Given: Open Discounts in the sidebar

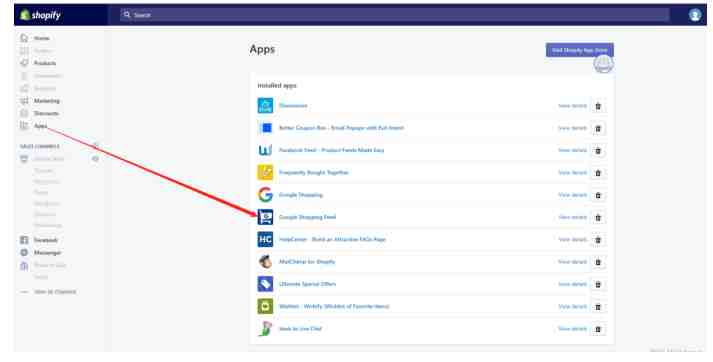Looking at the screenshot, I should tap(46, 113).
